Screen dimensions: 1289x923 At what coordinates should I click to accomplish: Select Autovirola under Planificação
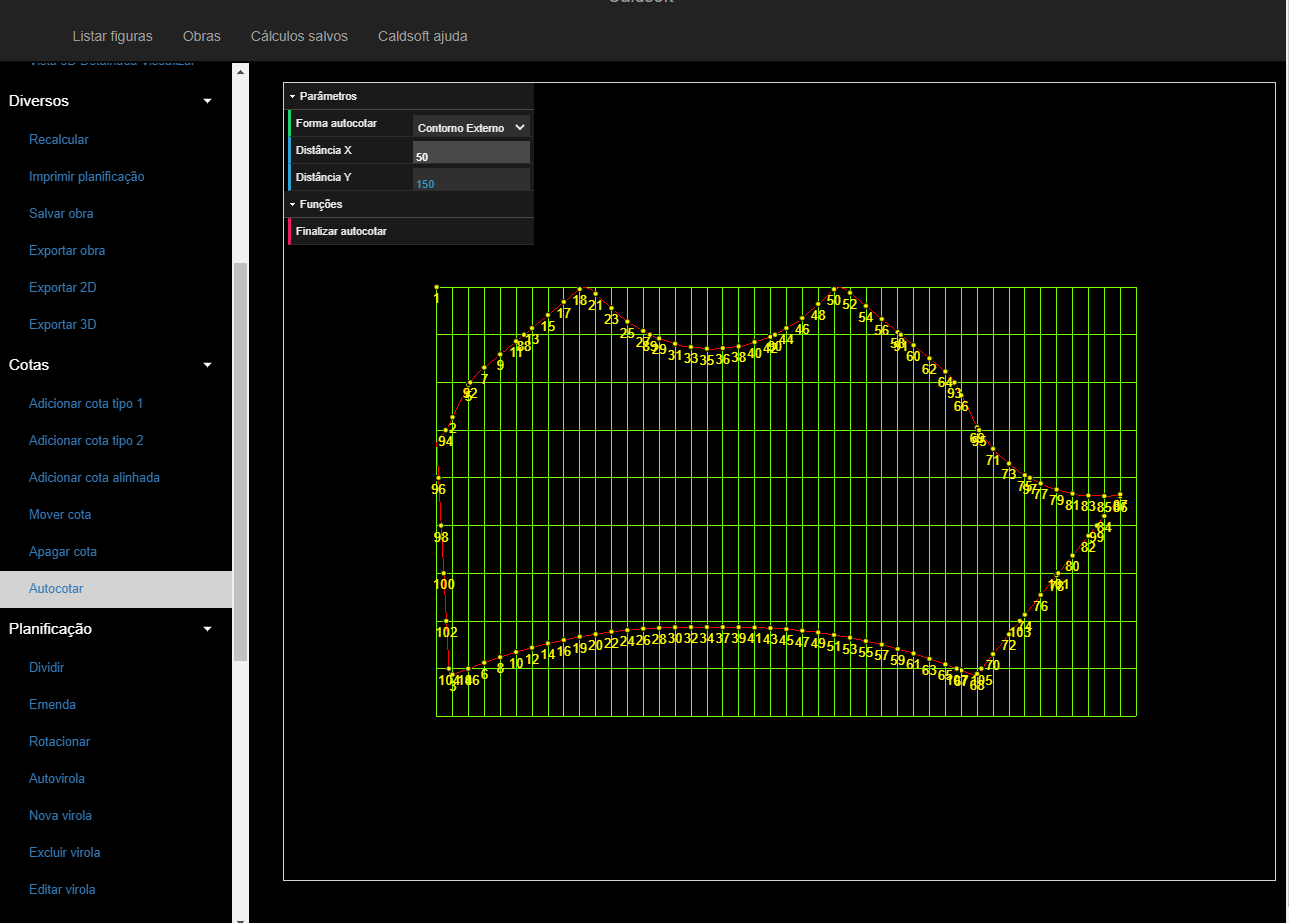57,779
